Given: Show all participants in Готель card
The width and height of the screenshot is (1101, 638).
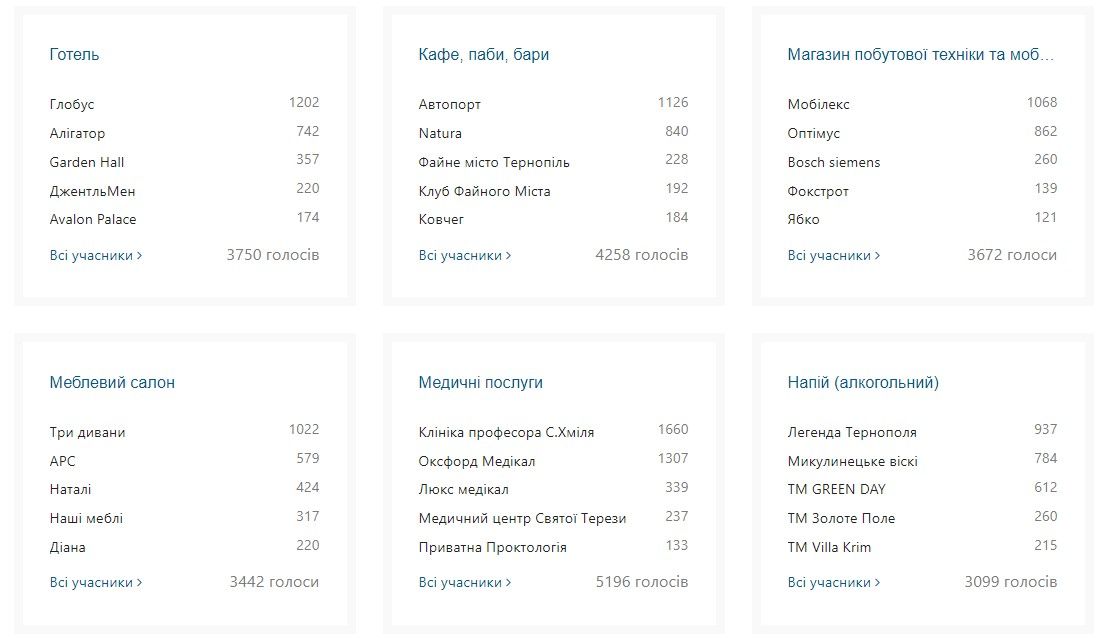Looking at the screenshot, I should tap(95, 255).
